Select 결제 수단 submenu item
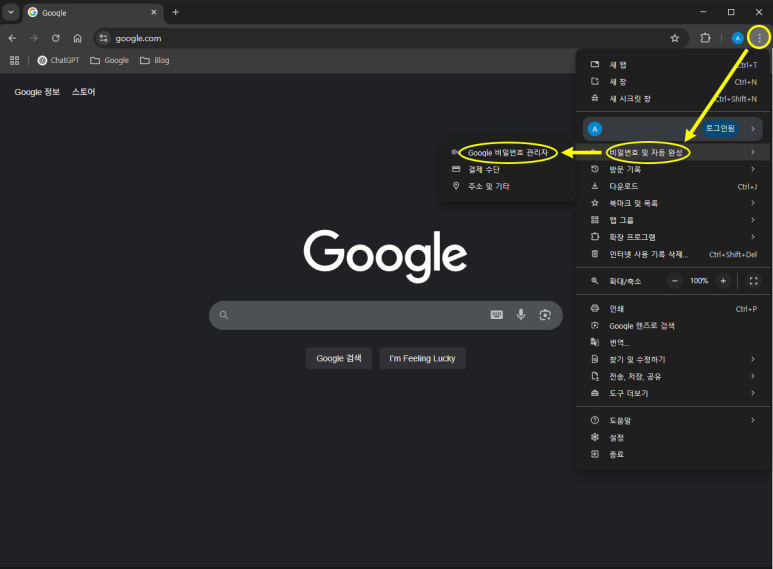The height and width of the screenshot is (569, 773). [507, 170]
